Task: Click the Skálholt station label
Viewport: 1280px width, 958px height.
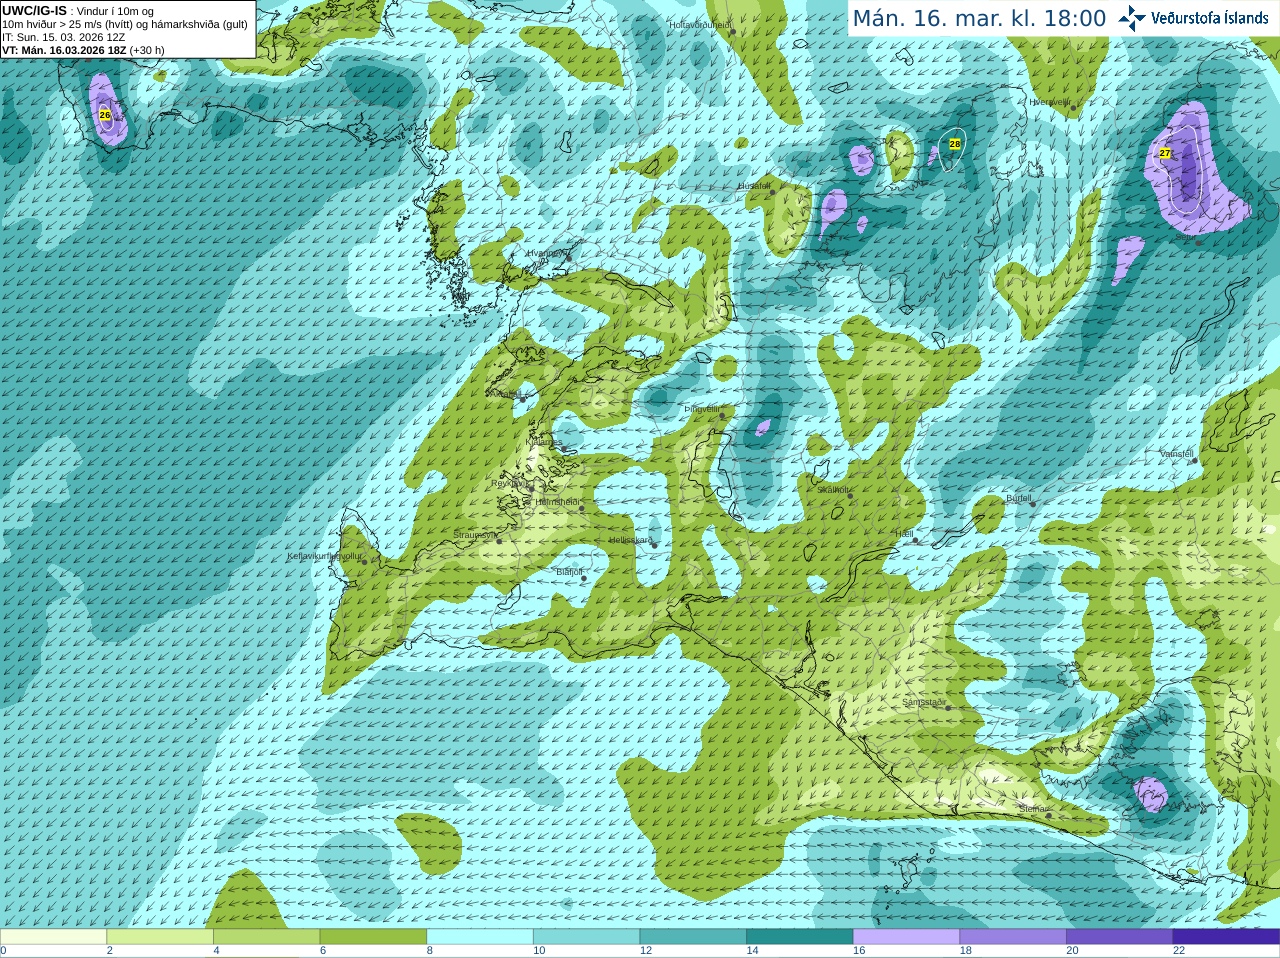Action: [x=834, y=490]
